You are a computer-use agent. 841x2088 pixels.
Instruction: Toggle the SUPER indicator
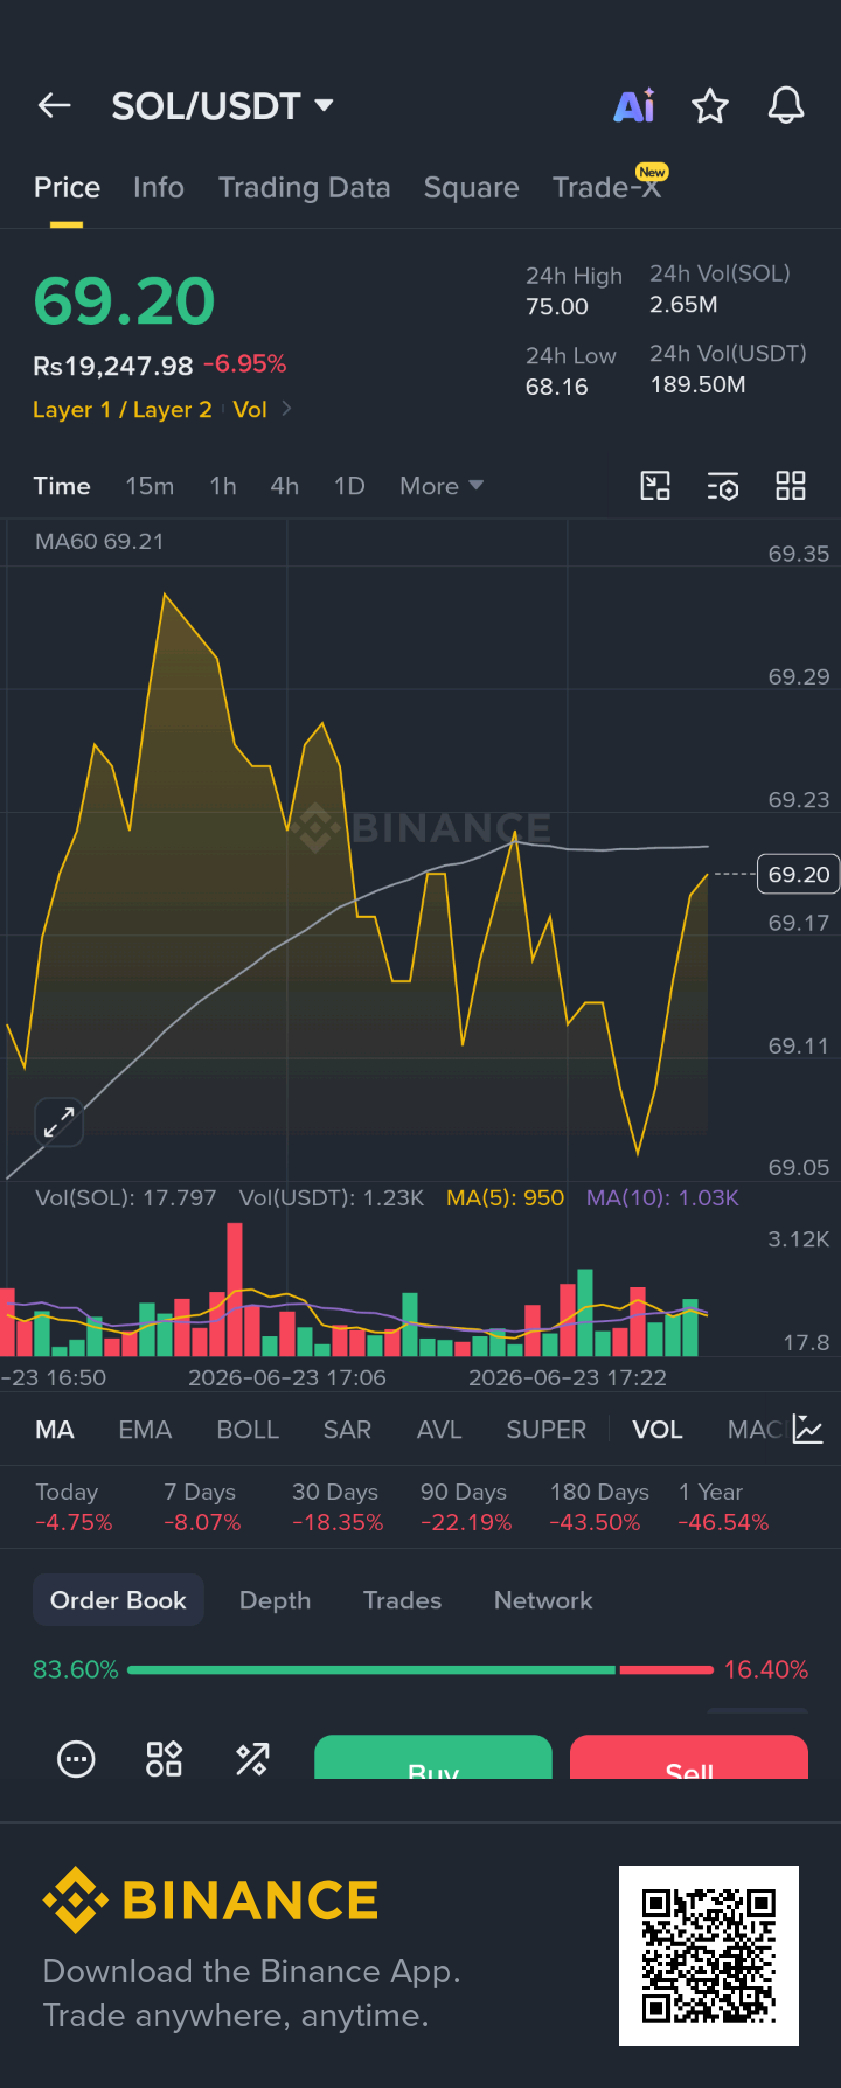click(546, 1430)
